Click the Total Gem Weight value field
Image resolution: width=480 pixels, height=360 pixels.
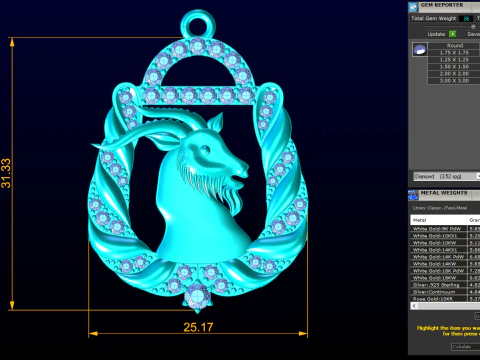coord(466,19)
